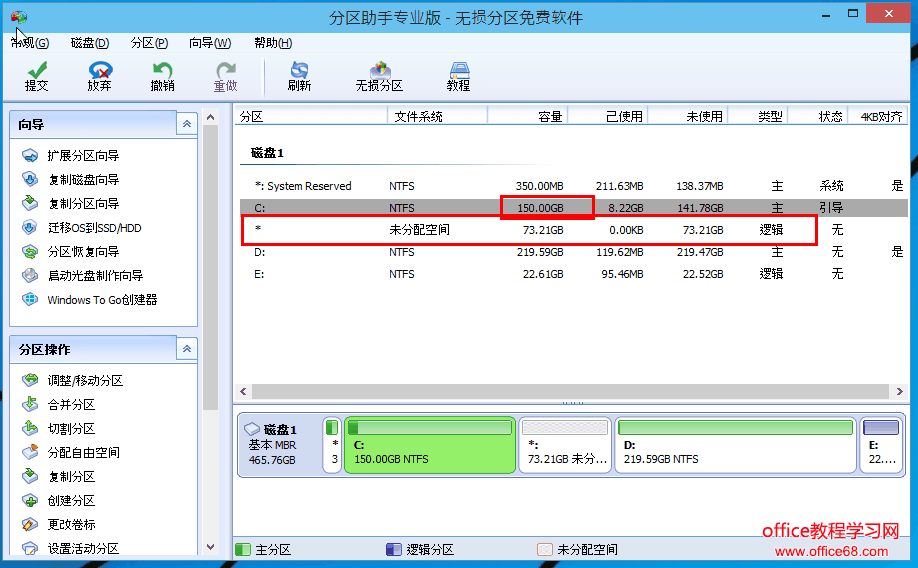Viewport: 918px width, 568px height.
Task: Select the E: block in disk map
Action: point(882,444)
